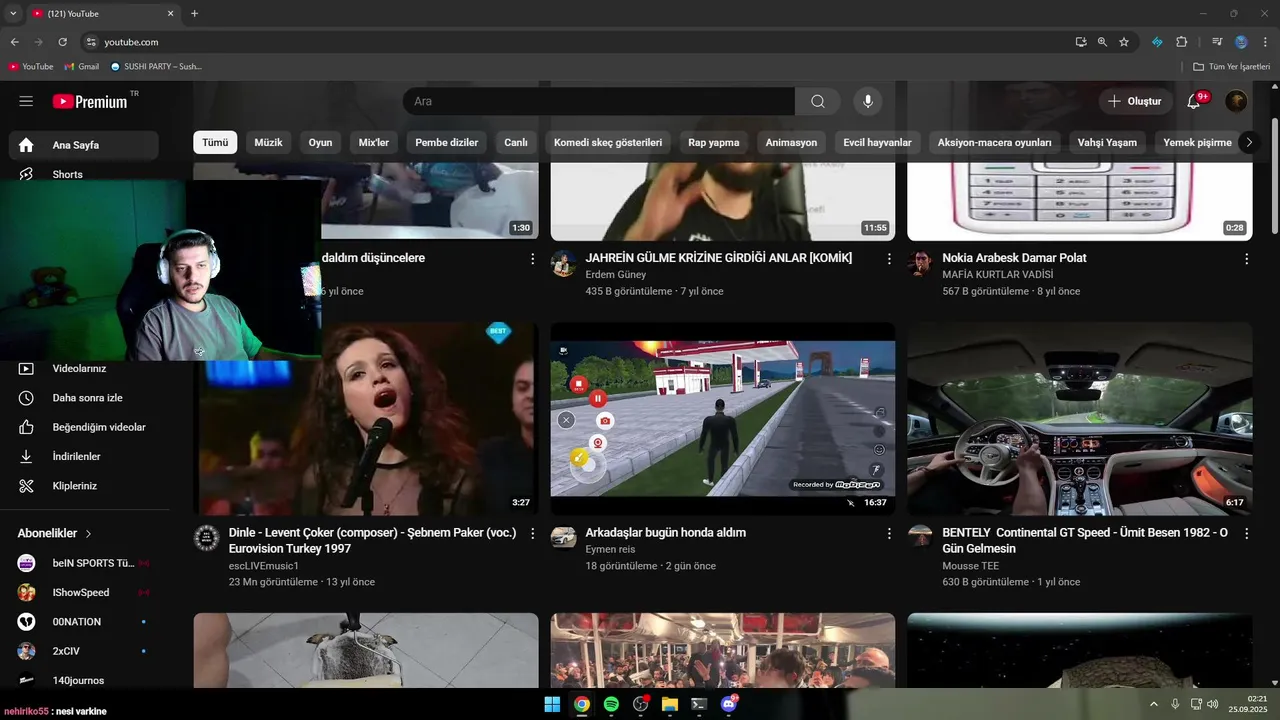Go to Ana Sayfa in sidebar

[84, 145]
